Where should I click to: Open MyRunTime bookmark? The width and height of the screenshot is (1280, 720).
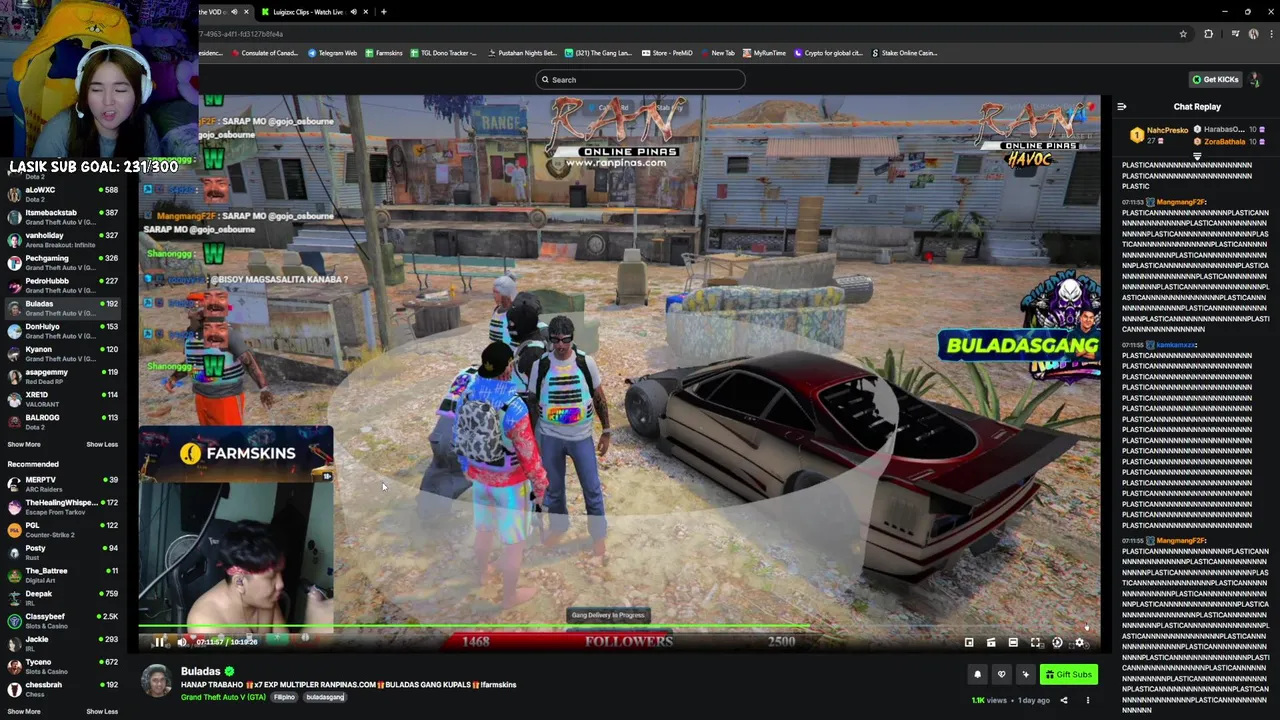point(764,53)
